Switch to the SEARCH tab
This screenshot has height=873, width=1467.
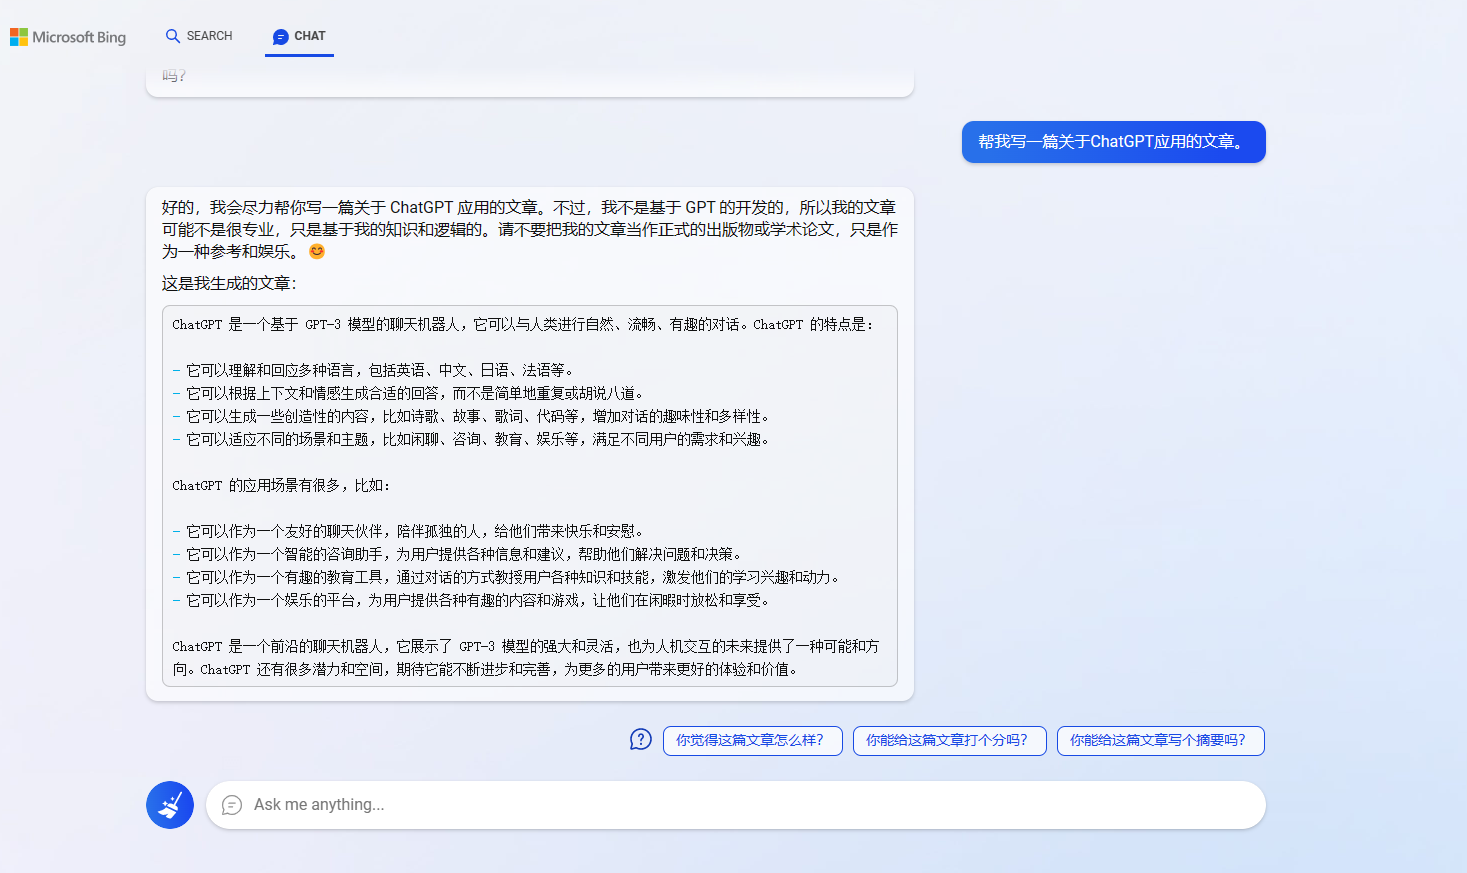[x=199, y=36]
